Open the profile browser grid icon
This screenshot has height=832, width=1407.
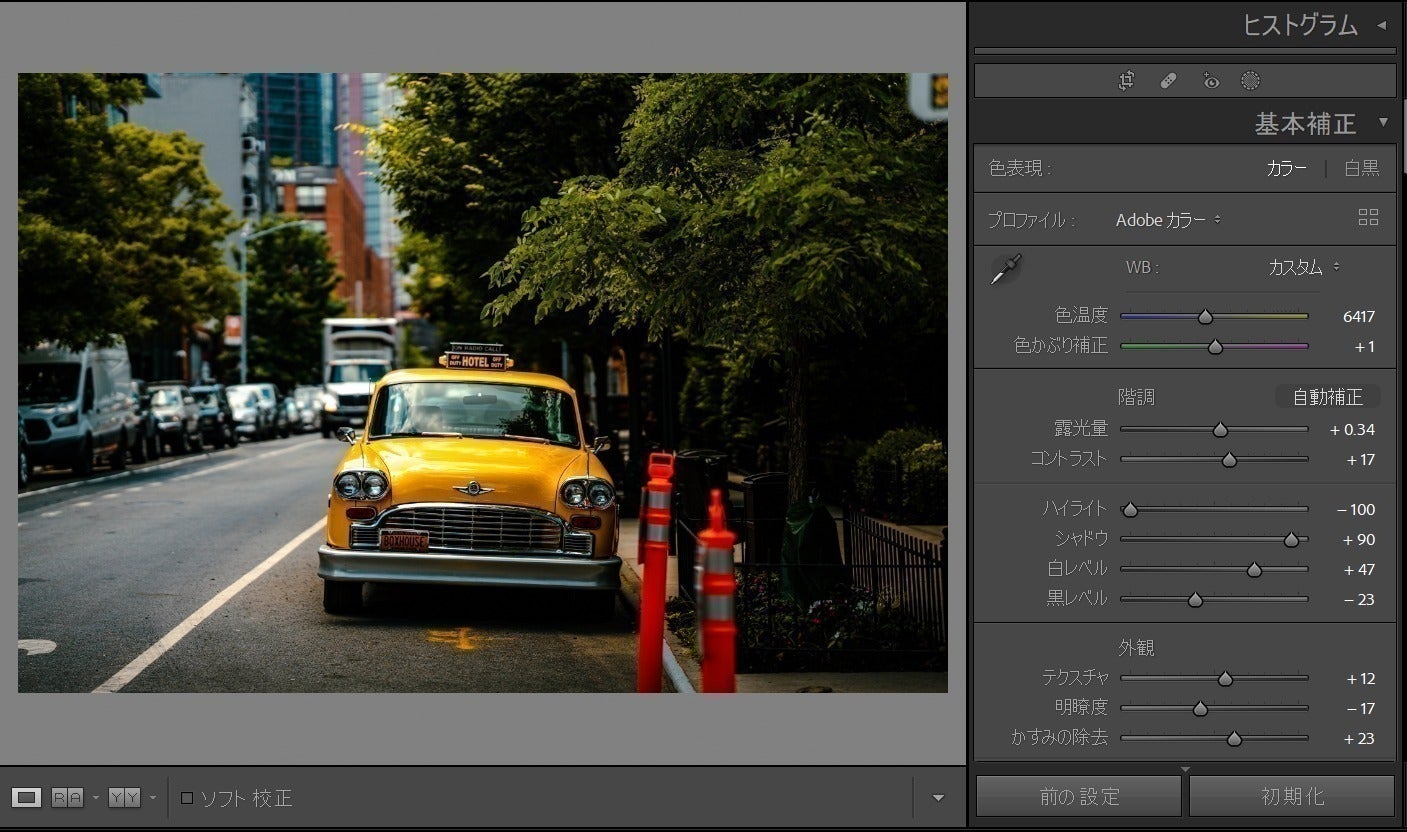point(1368,218)
